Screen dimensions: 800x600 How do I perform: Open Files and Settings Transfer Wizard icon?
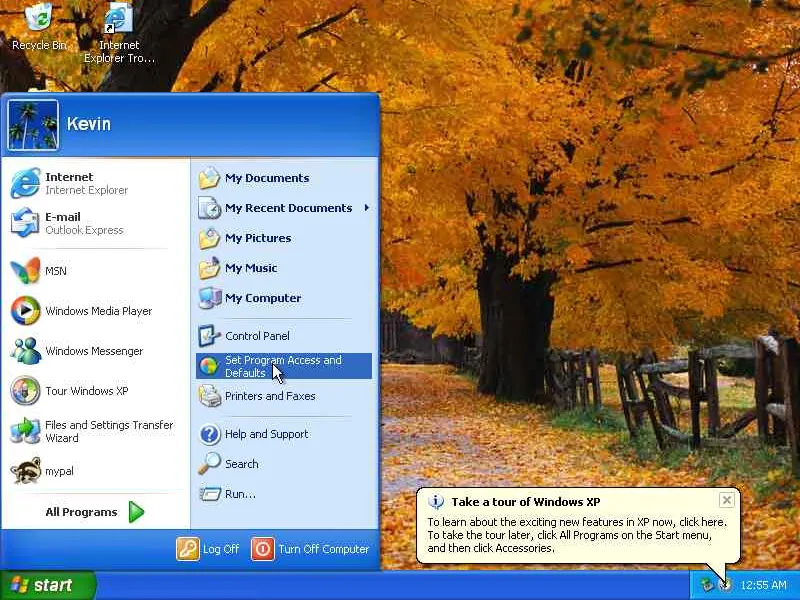25,431
